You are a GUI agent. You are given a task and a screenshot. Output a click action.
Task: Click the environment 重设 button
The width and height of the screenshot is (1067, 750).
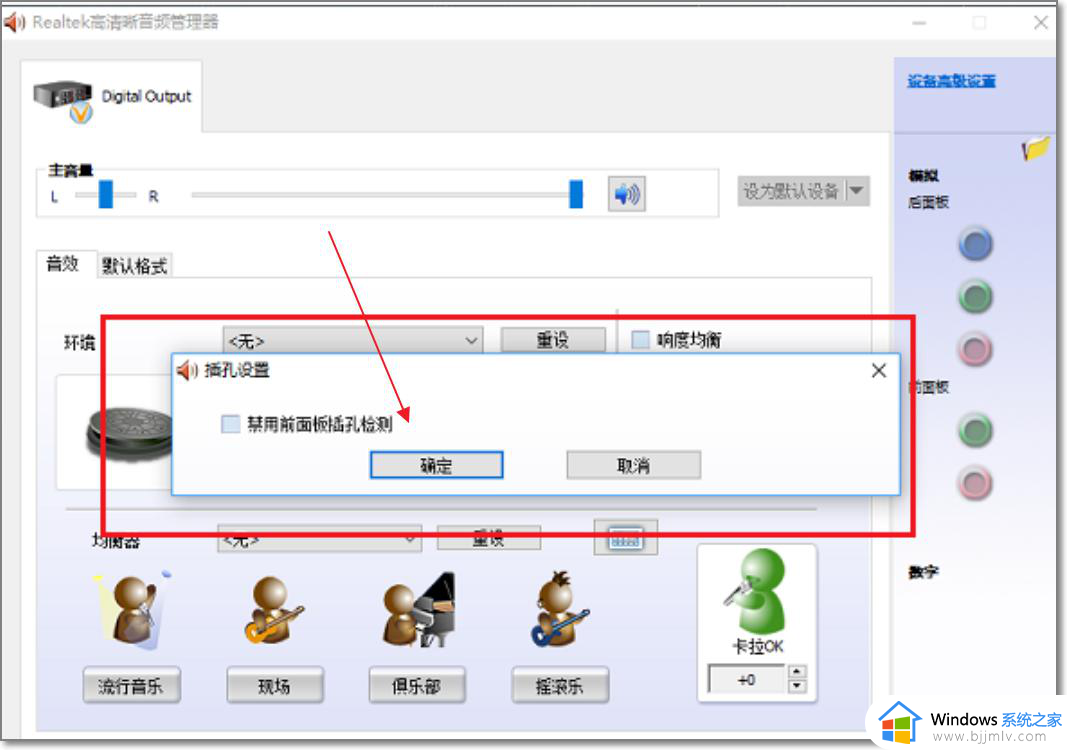tap(553, 340)
